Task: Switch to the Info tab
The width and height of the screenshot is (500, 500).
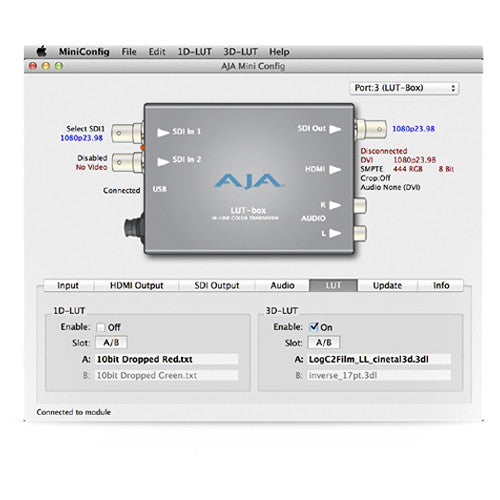Action: coord(441,285)
